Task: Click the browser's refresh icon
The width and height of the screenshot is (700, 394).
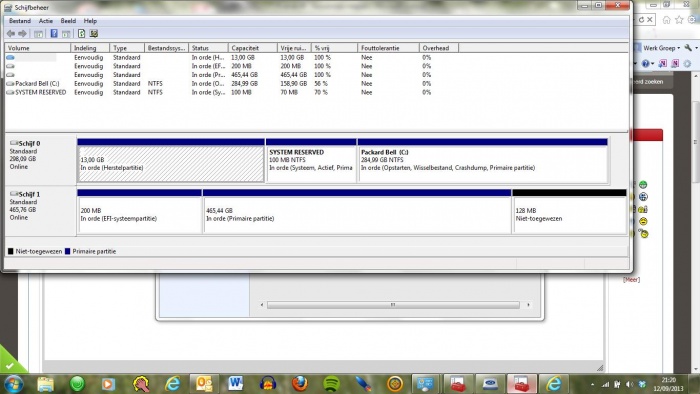Action: click(x=641, y=20)
